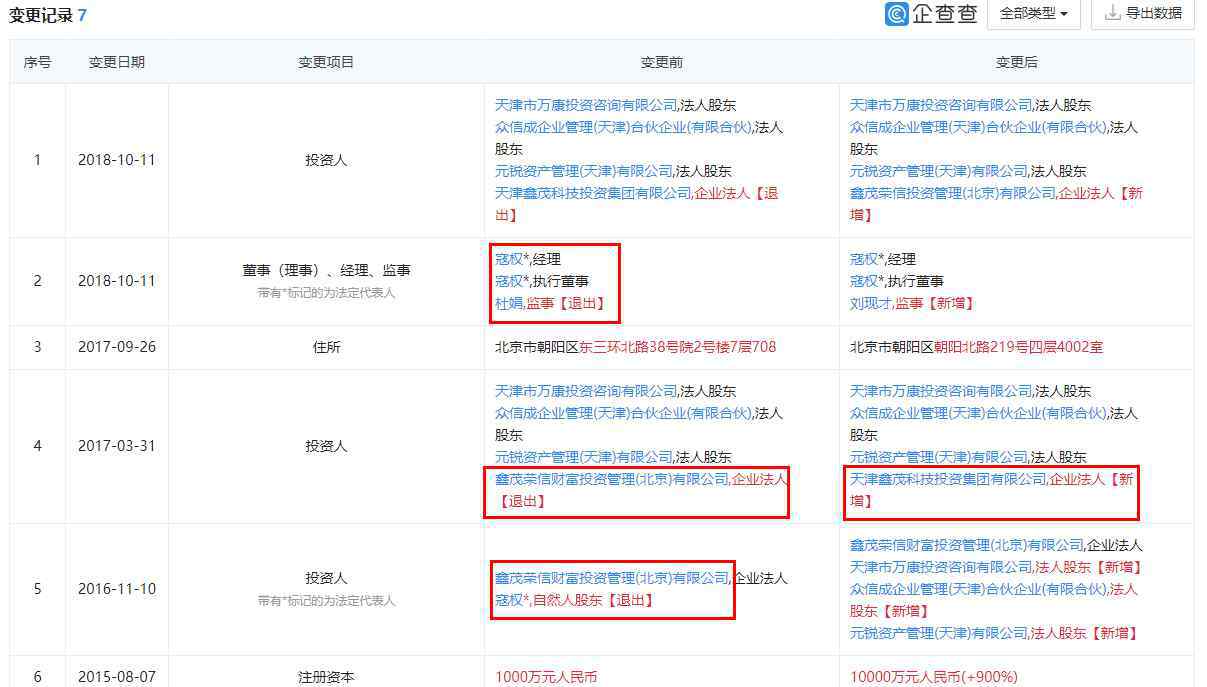Select the 变更记录 7 section title

coord(48,15)
